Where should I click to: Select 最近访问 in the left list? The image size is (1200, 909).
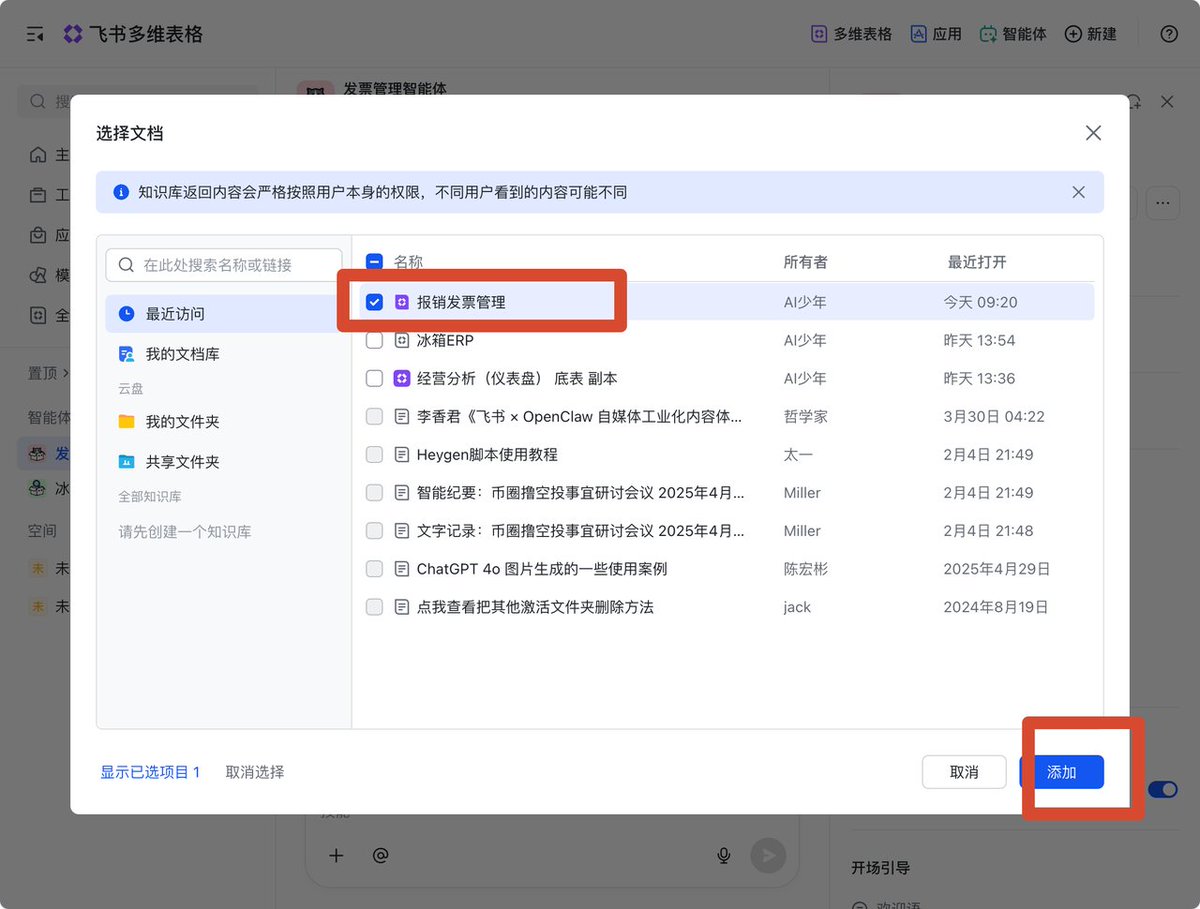[x=224, y=314]
